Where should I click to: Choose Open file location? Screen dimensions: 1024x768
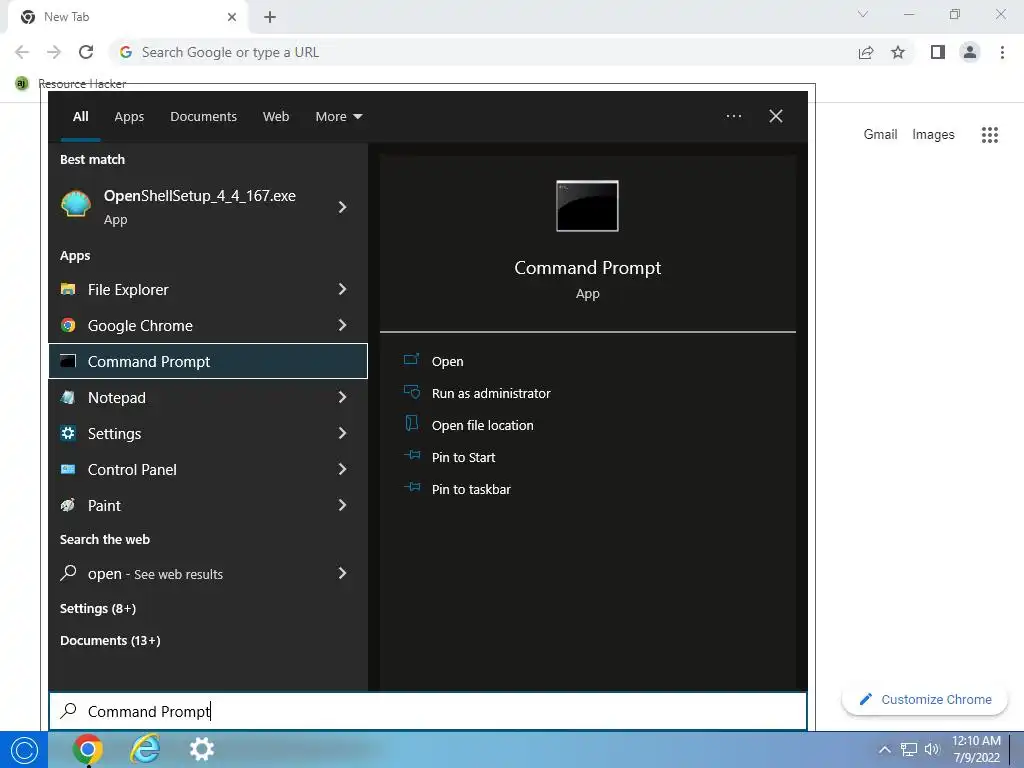pyautogui.click(x=483, y=425)
